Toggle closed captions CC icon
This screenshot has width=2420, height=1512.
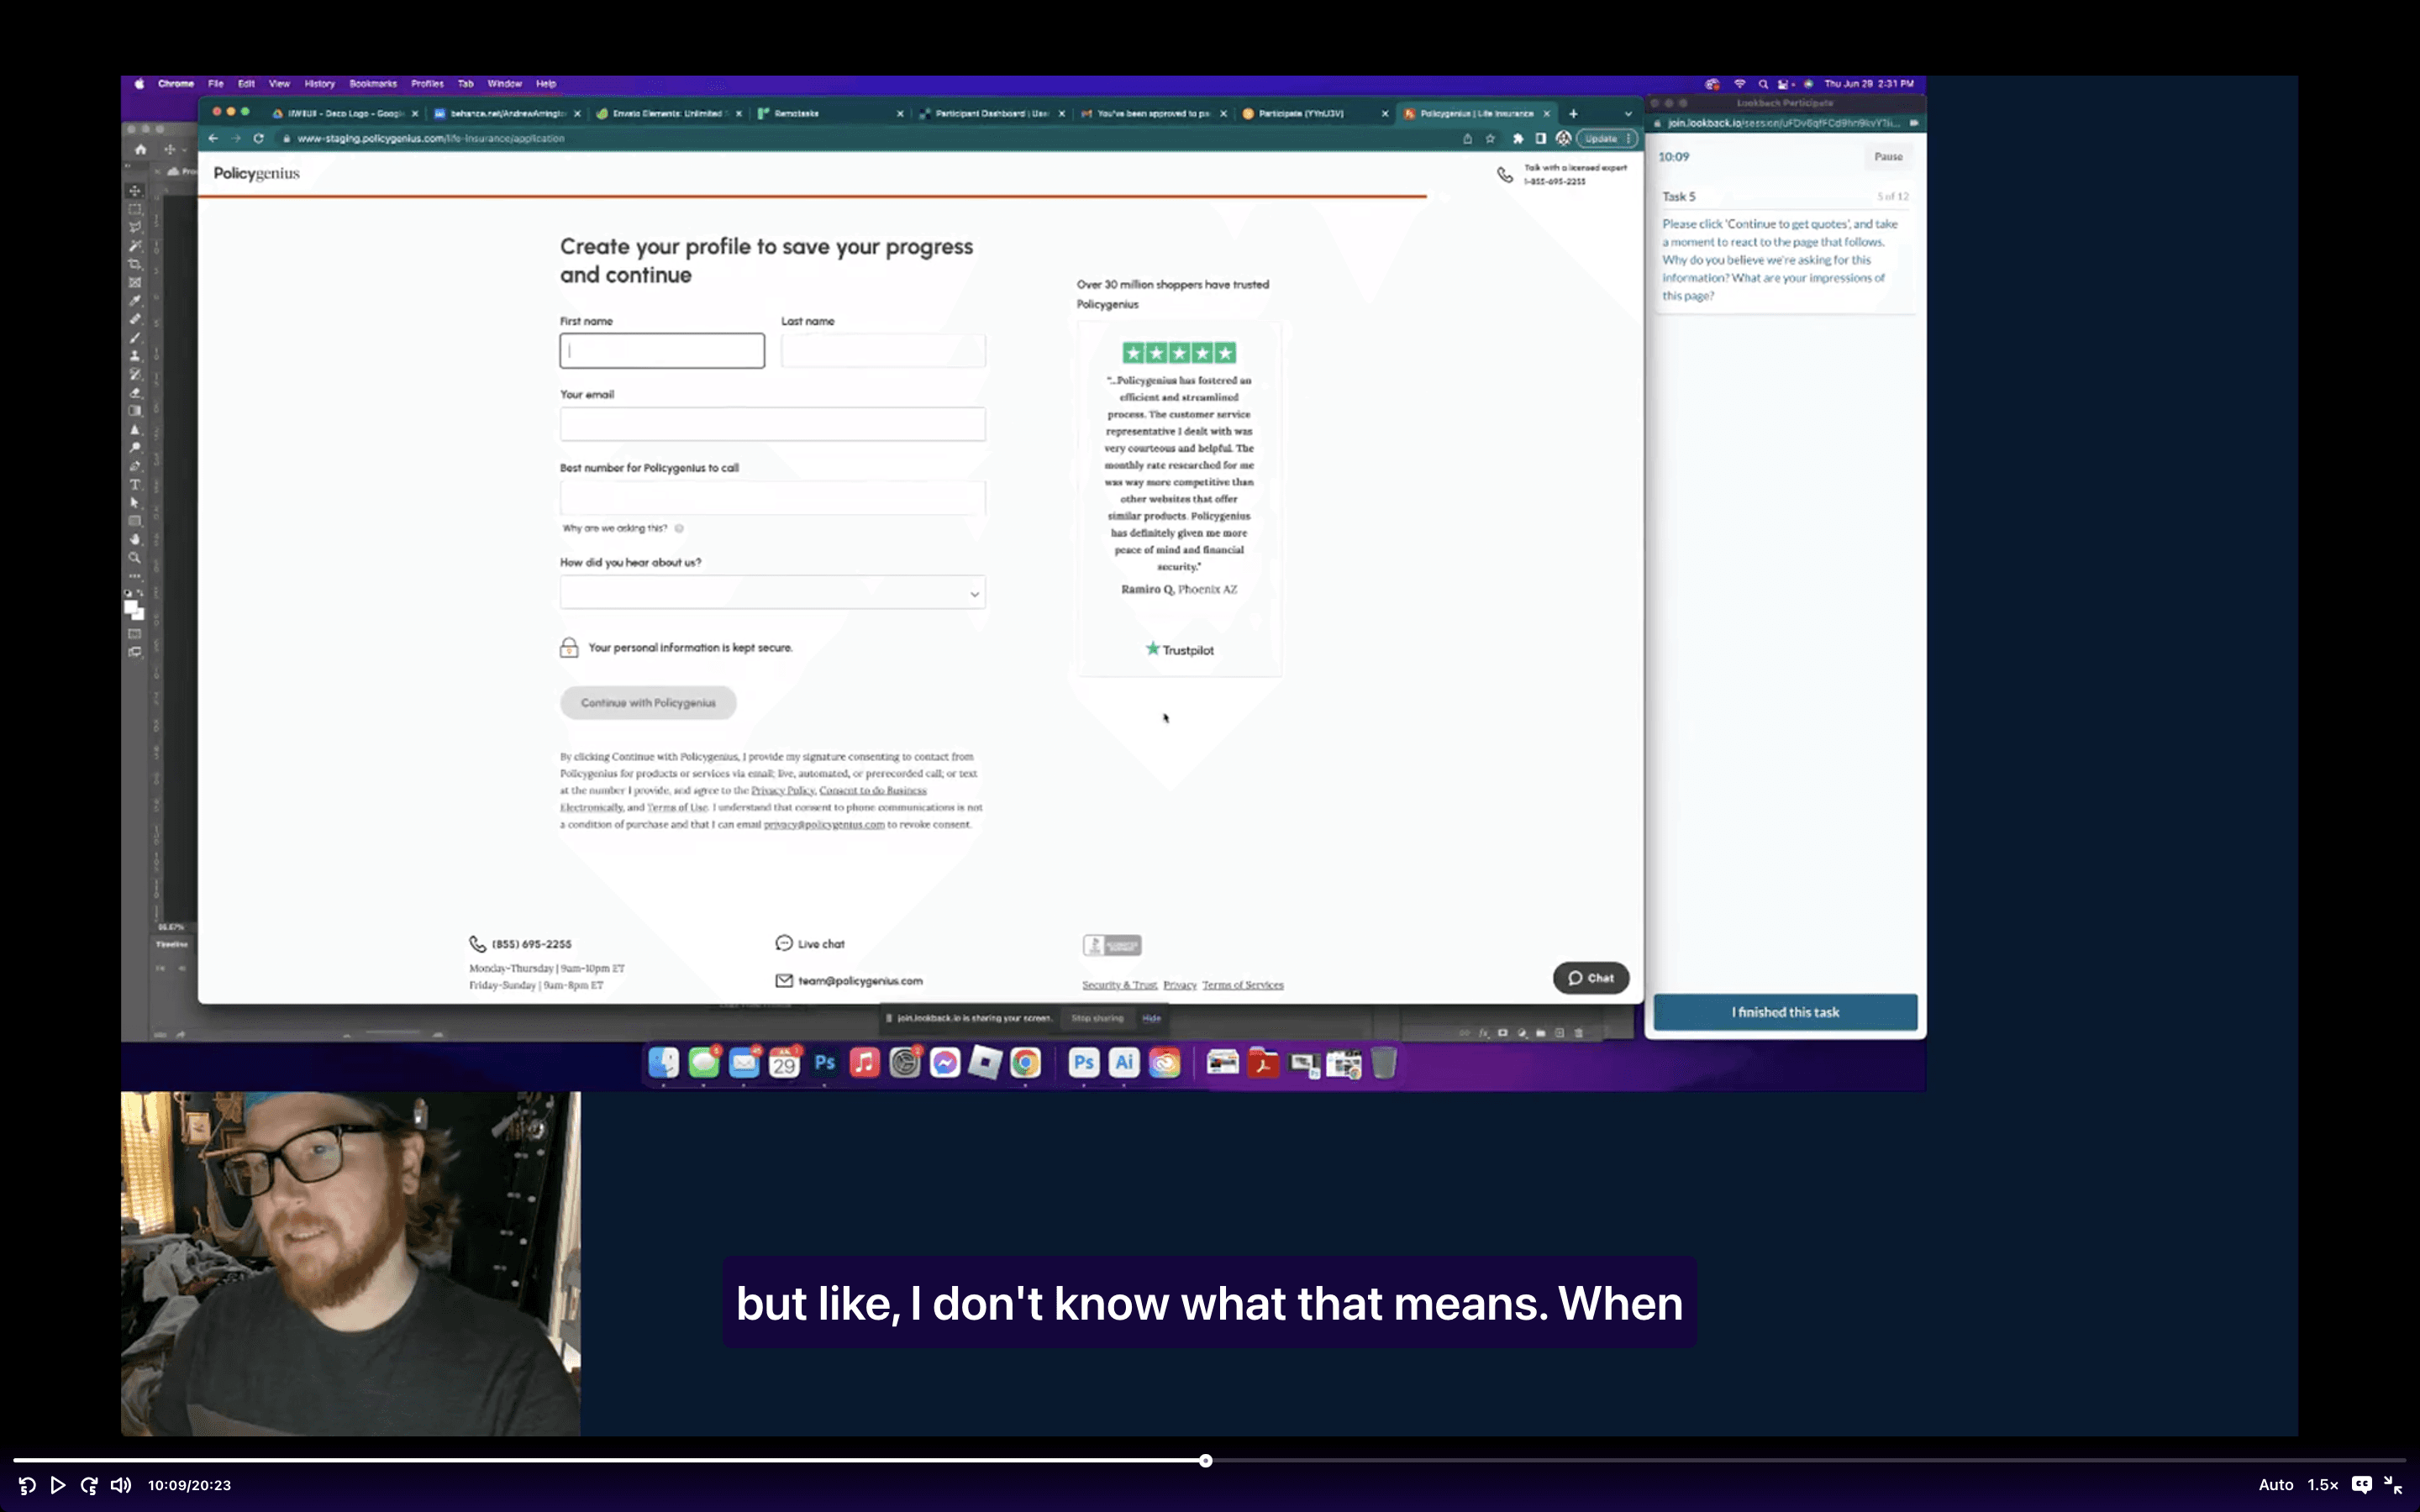pos(2361,1485)
